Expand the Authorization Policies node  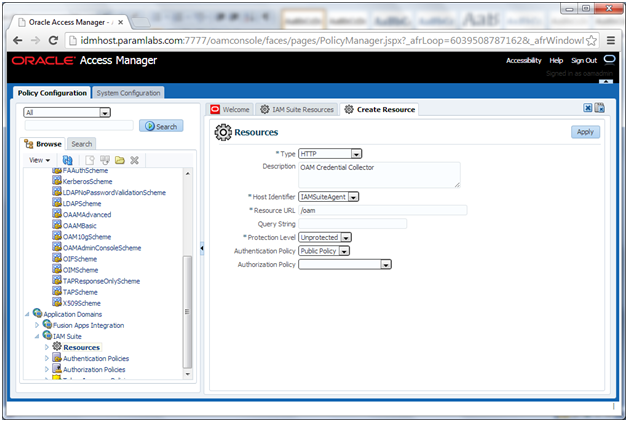46,369
